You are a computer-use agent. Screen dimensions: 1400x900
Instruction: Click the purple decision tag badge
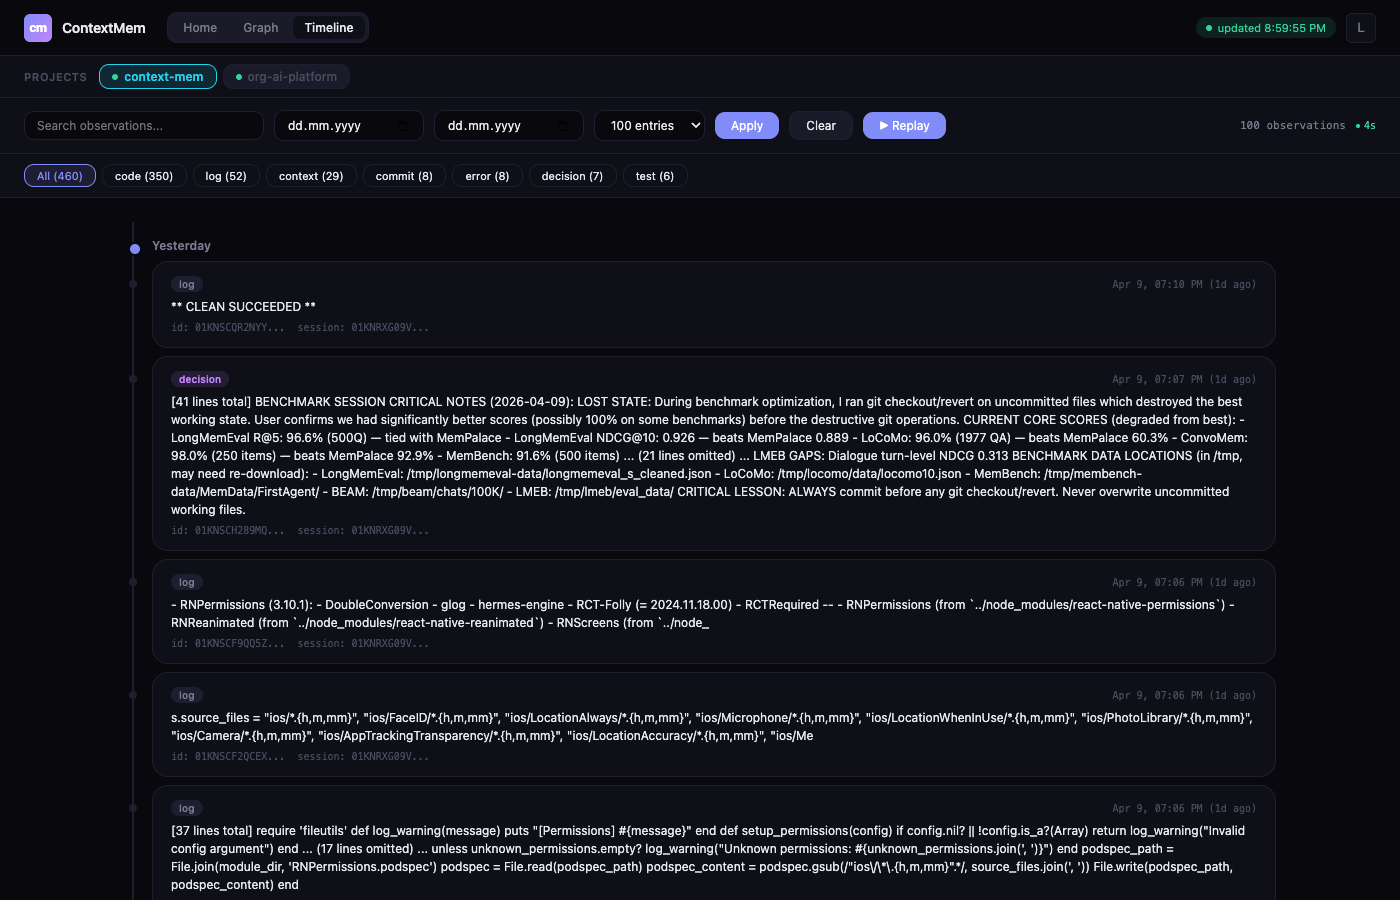(200, 379)
